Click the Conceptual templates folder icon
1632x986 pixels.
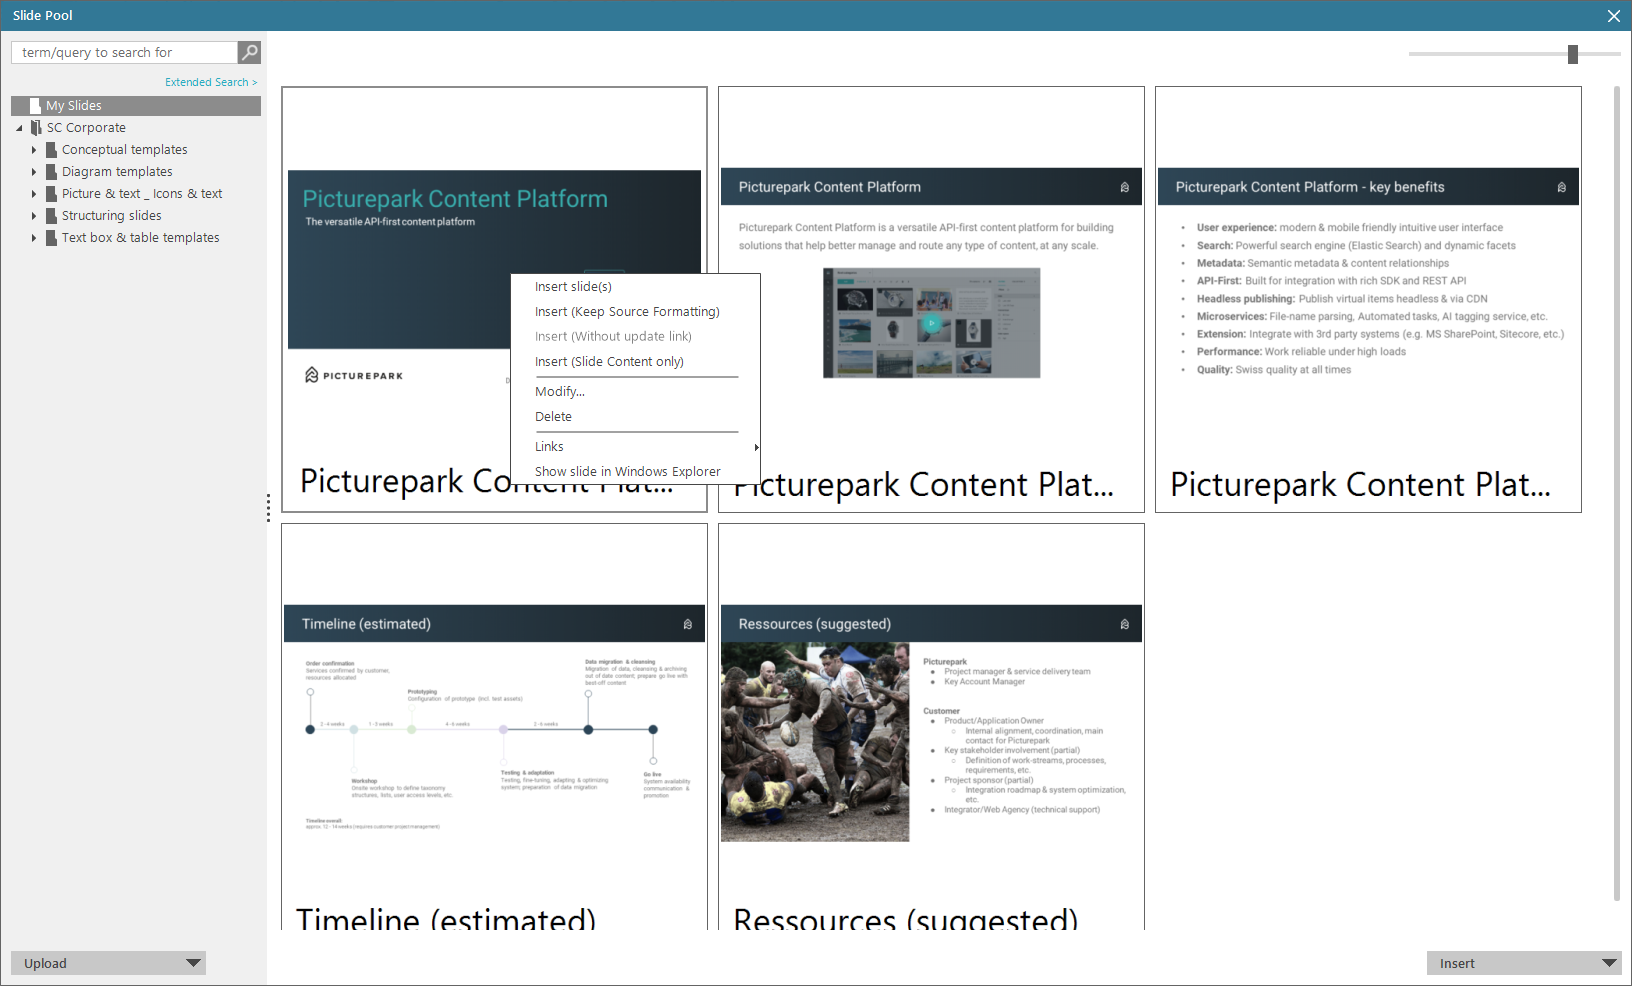(x=51, y=149)
